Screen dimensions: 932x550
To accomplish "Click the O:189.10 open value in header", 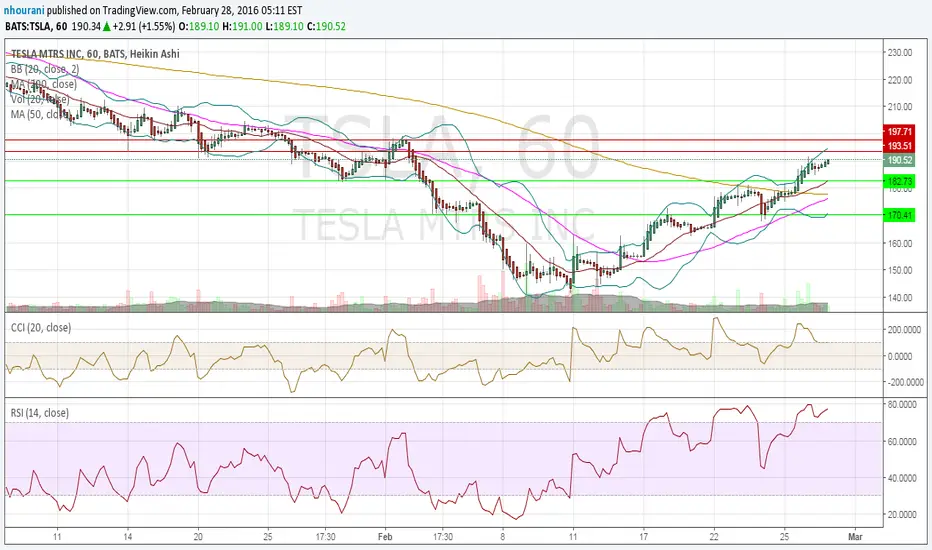I will (199, 27).
